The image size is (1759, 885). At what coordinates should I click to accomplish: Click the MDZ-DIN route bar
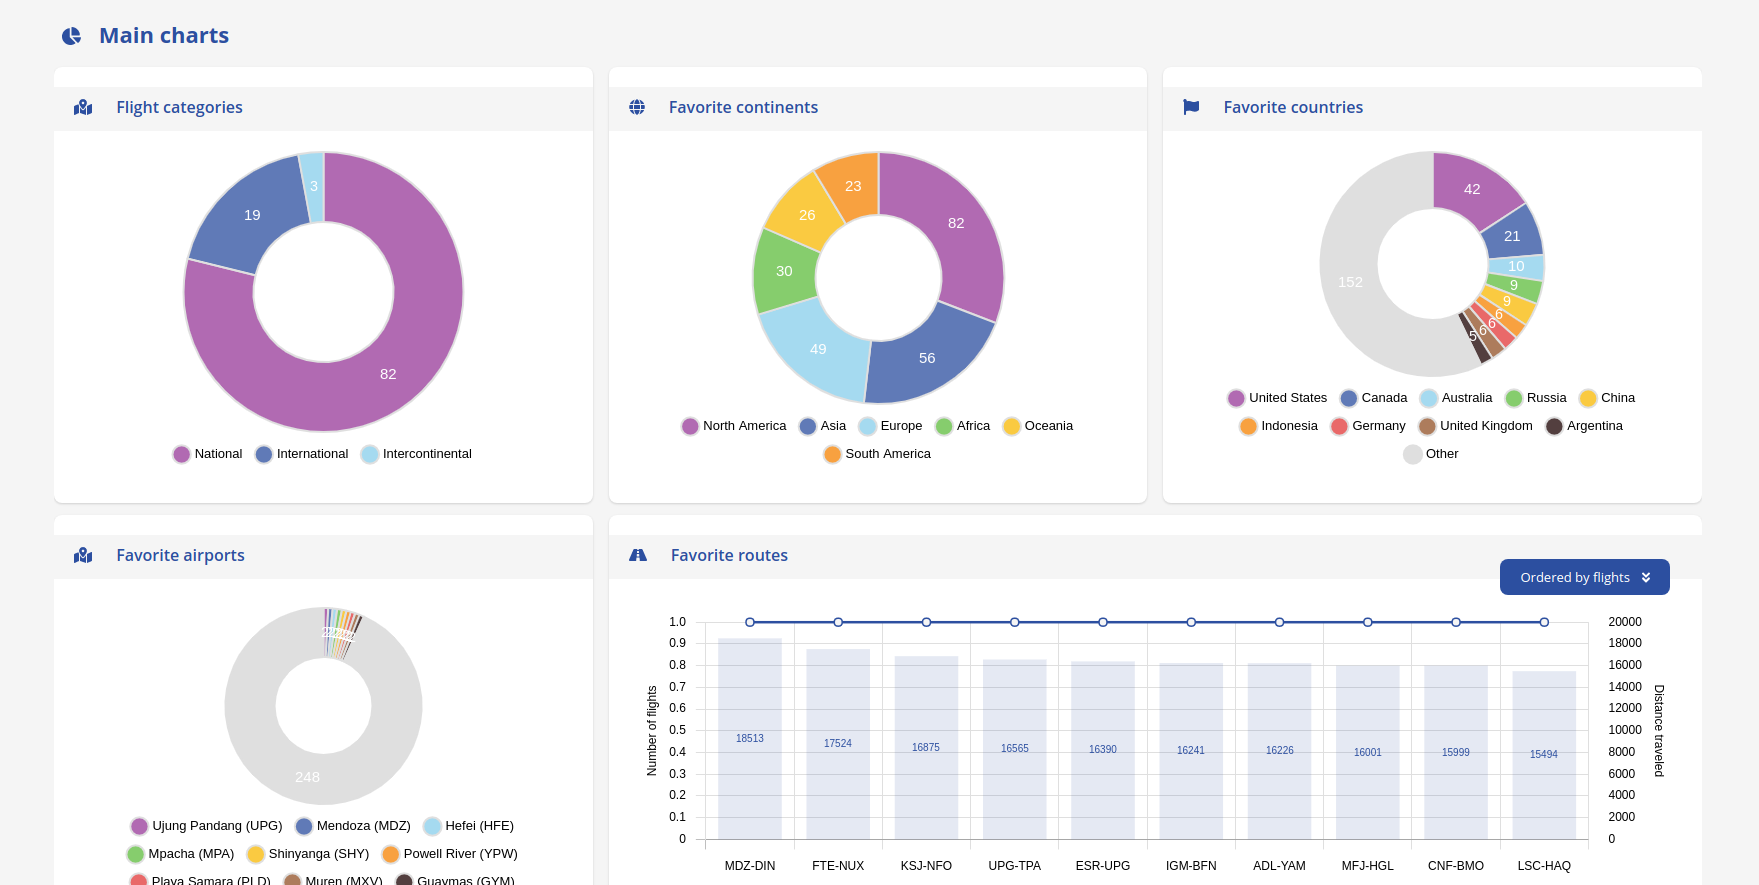(750, 739)
